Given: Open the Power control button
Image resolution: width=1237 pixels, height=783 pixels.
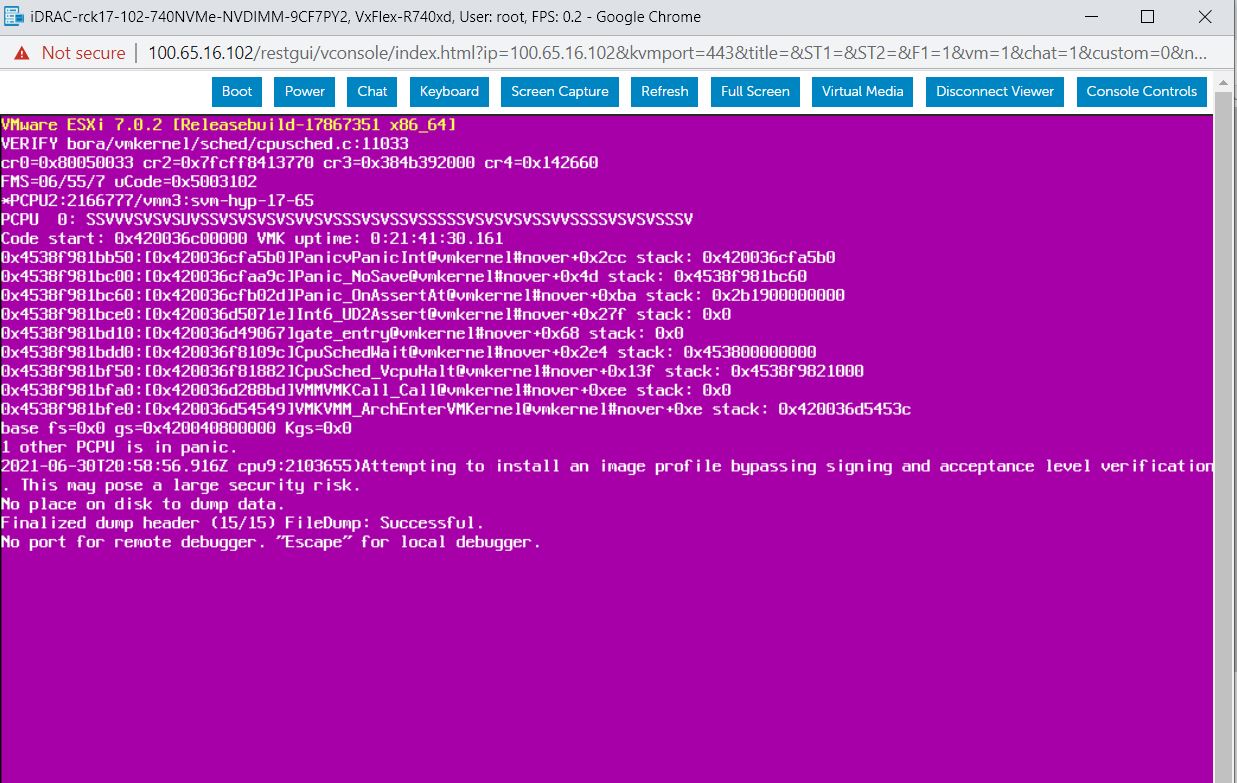Looking at the screenshot, I should [305, 91].
